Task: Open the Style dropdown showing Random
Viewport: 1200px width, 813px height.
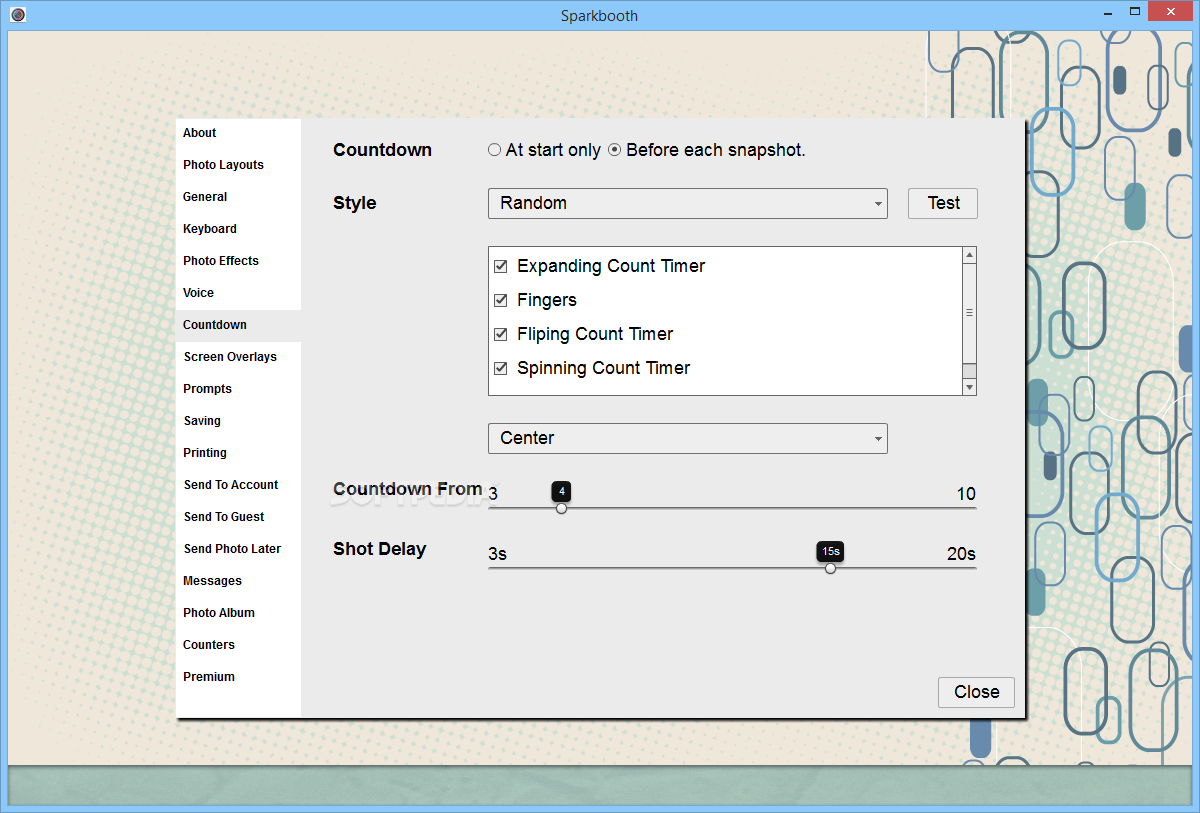Action: point(688,203)
